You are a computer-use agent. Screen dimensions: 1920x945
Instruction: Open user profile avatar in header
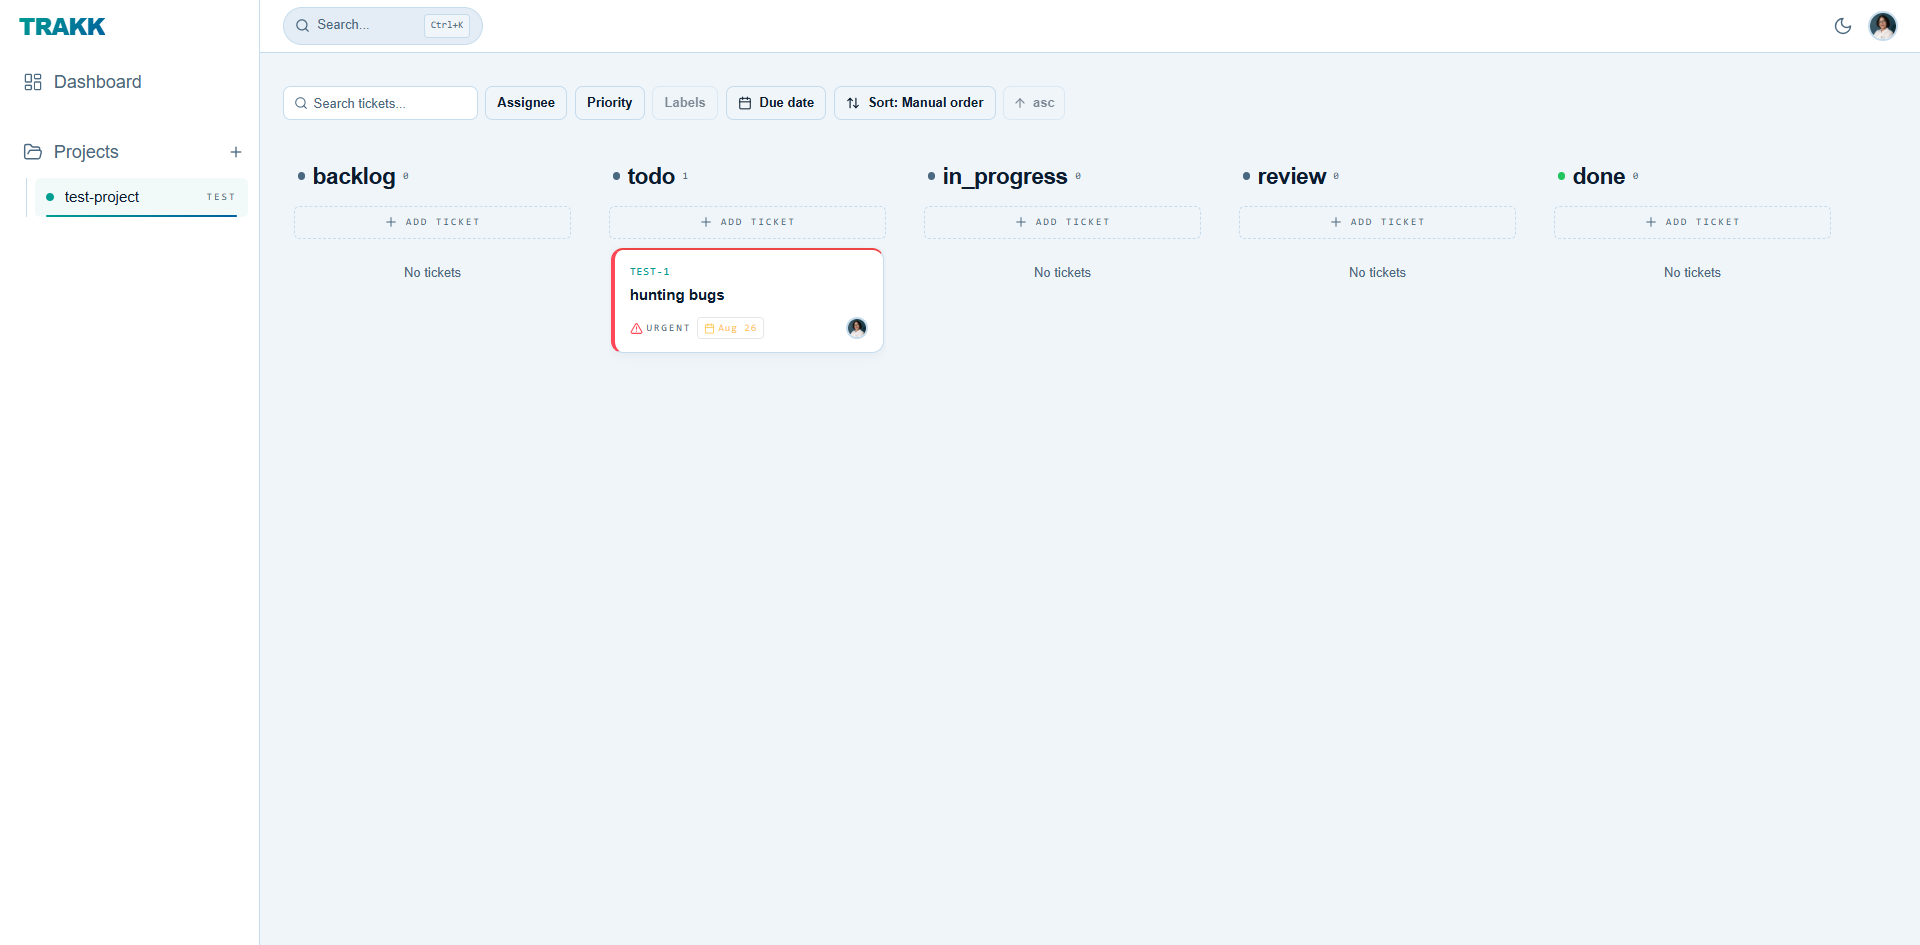1883,26
